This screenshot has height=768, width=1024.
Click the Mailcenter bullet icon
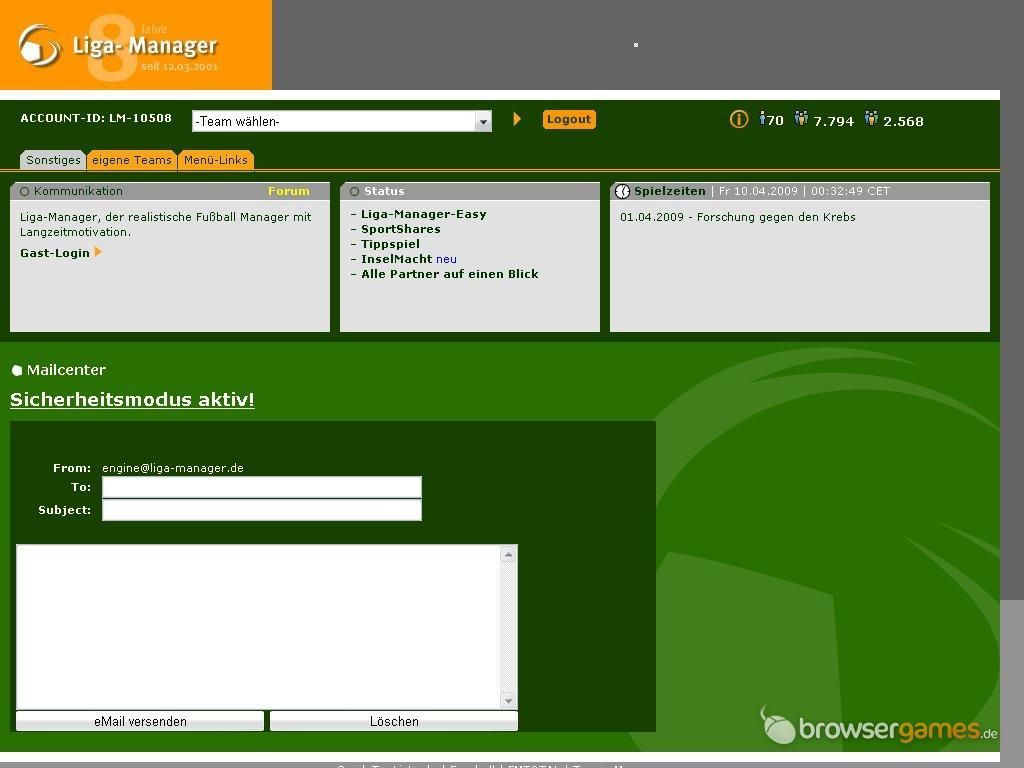pos(17,370)
